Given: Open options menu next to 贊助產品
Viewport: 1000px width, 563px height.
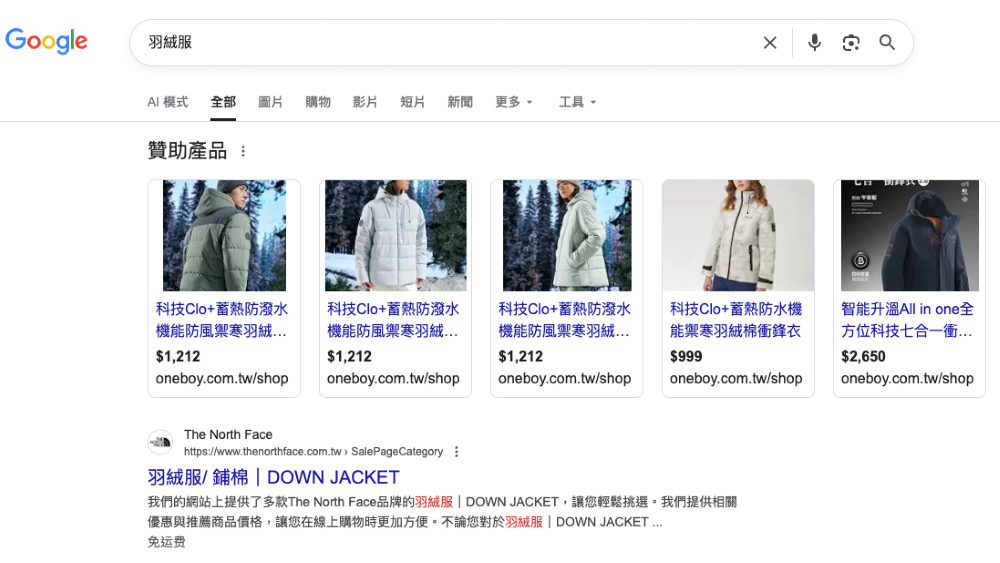Looking at the screenshot, I should [243, 152].
